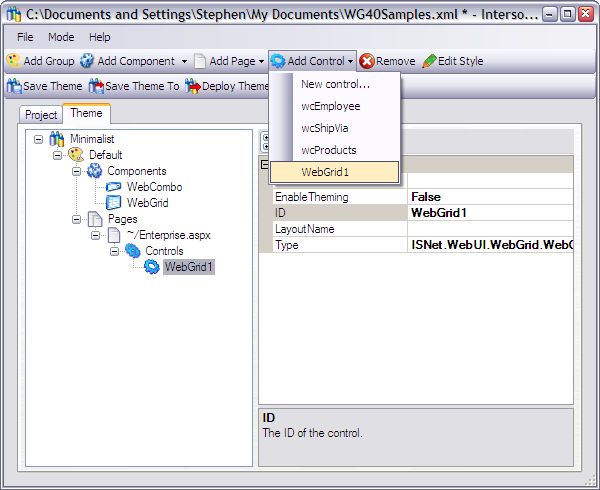Click the Add Component gear icon

[87, 61]
